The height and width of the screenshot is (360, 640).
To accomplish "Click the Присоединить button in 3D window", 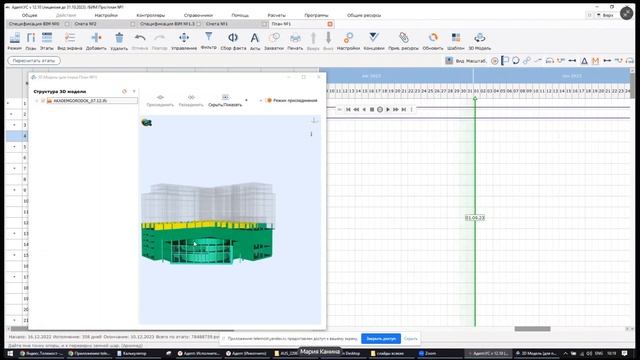I will tap(160, 101).
